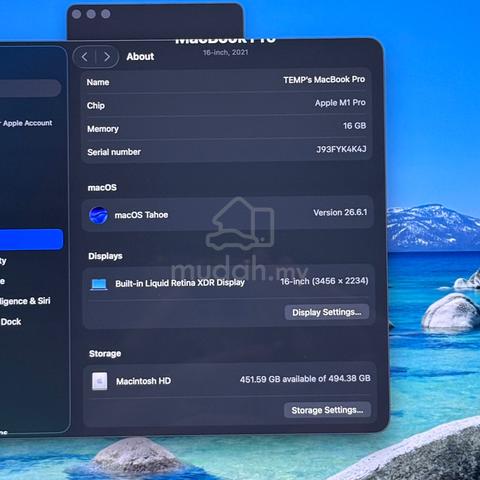Screen dimensions: 480x480
Task: Click the red close button of back window
Action: pos(77,14)
